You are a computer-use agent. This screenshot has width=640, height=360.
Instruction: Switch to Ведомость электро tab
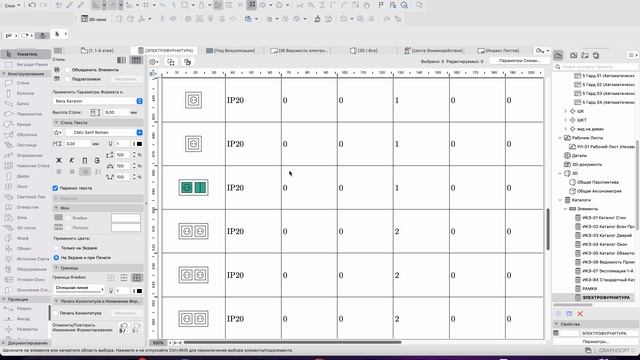[x=299, y=51]
